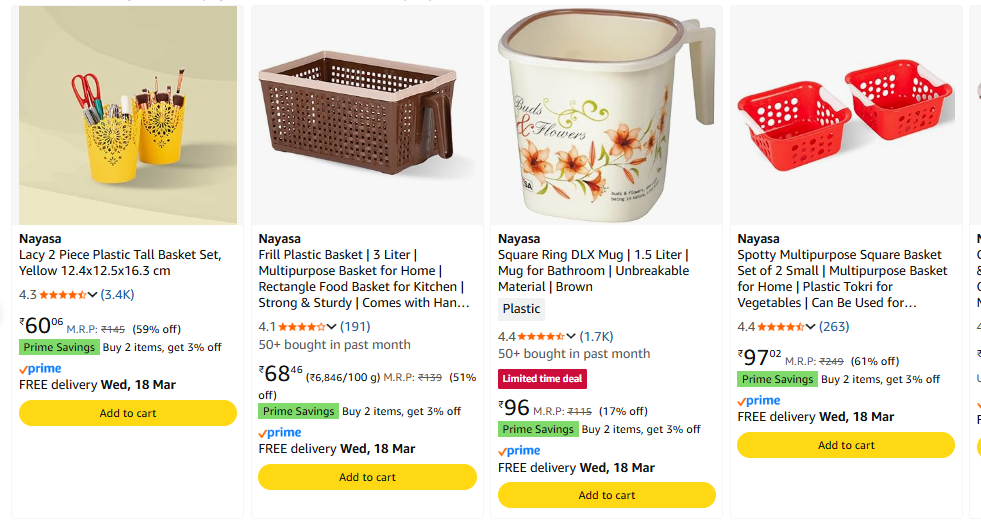This screenshot has height=524, width=981.
Task: Click the prime logo under Frill Basket
Action: pyautogui.click(x=280, y=433)
